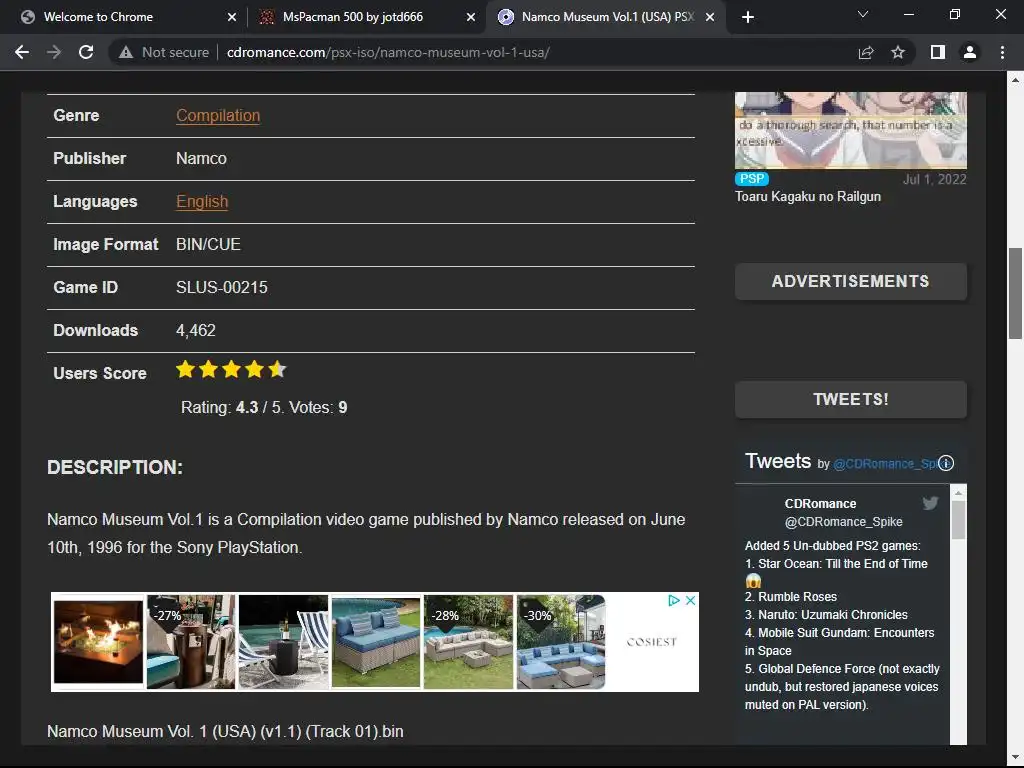Click the Publisher value Namco
1024x768 pixels.
tap(201, 159)
